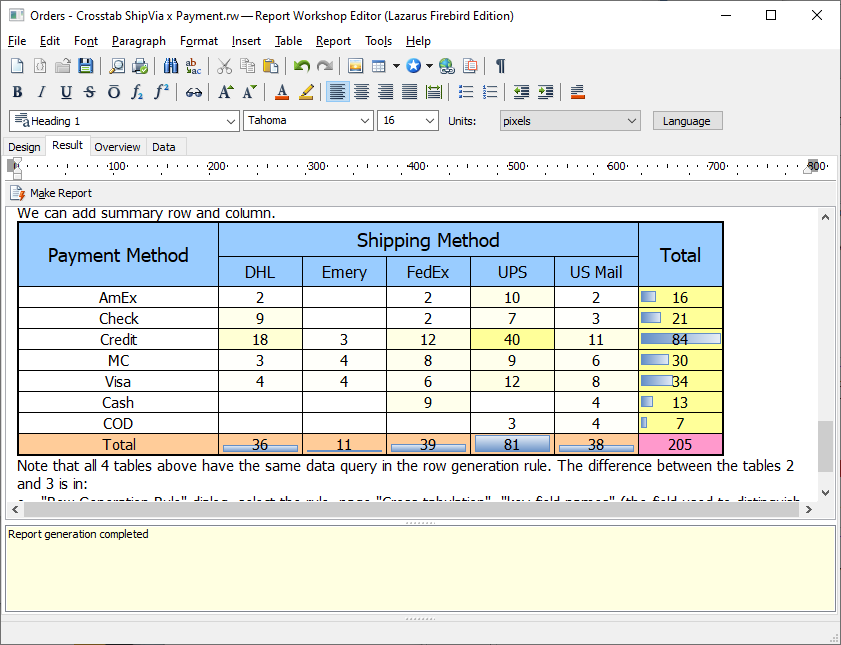Switch to the Design tab

coord(24,147)
